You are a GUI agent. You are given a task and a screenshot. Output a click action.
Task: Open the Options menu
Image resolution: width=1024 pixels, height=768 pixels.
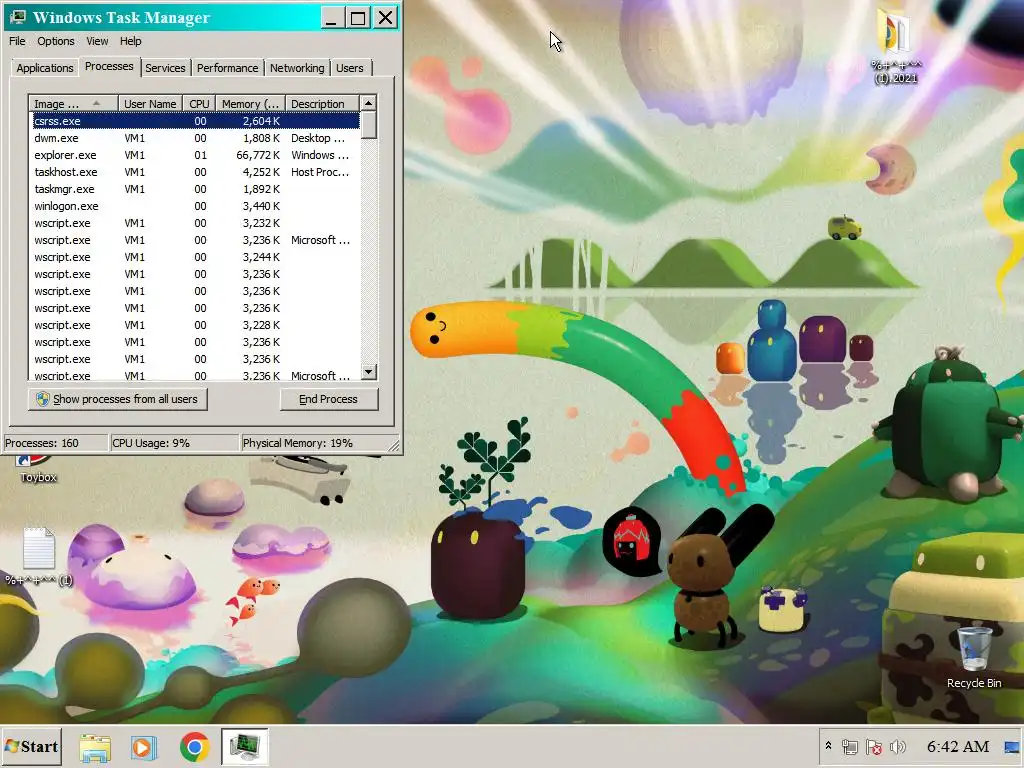click(x=56, y=40)
